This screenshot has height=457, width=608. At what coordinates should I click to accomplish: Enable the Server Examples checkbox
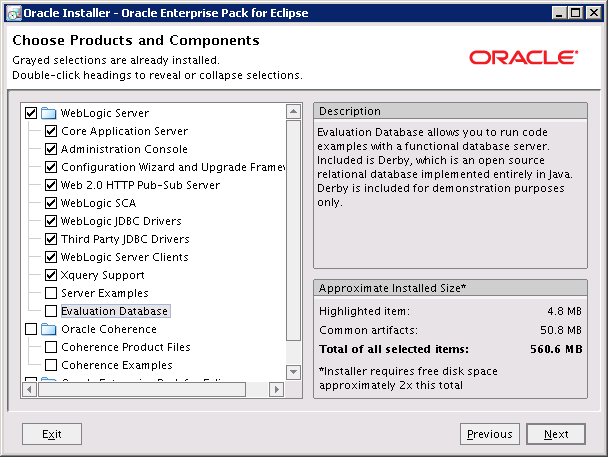coord(51,293)
